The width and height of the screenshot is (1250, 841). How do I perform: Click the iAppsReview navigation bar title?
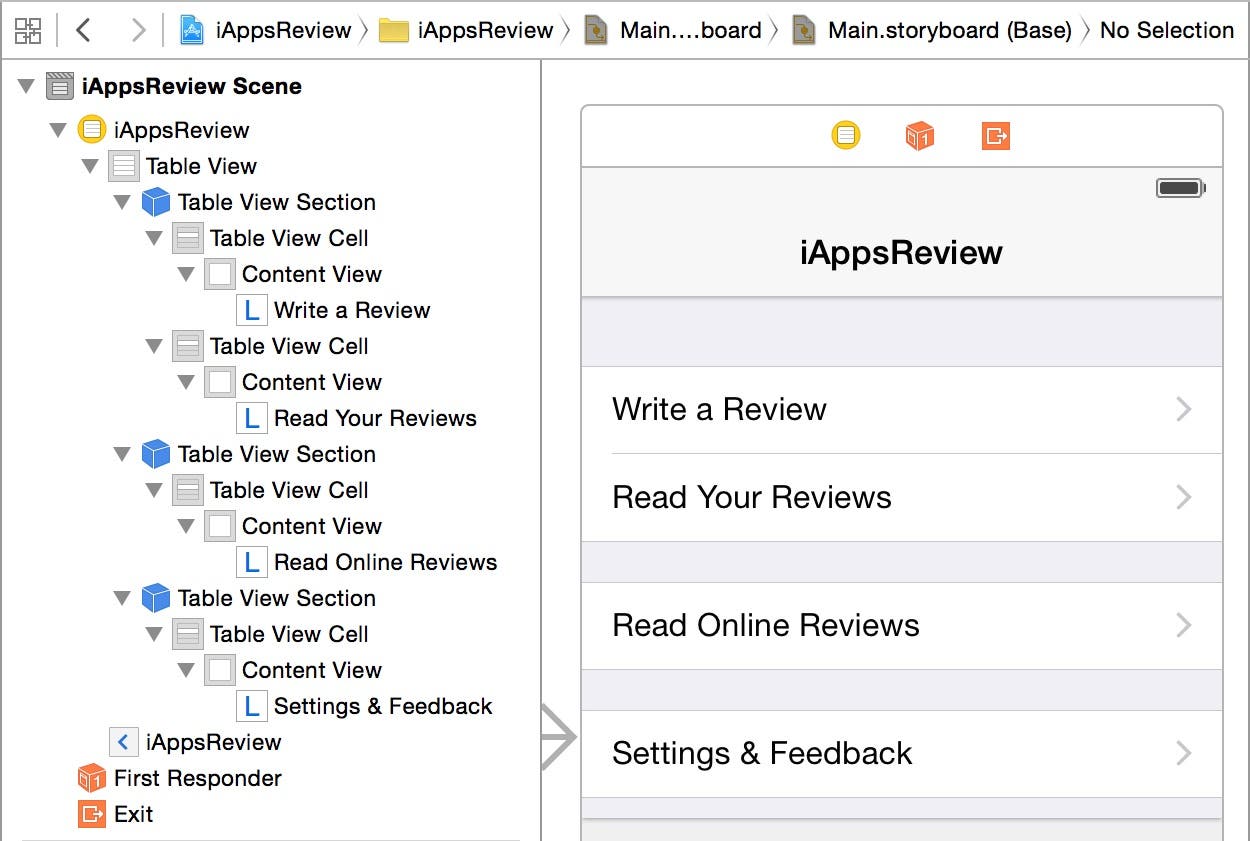coord(901,252)
